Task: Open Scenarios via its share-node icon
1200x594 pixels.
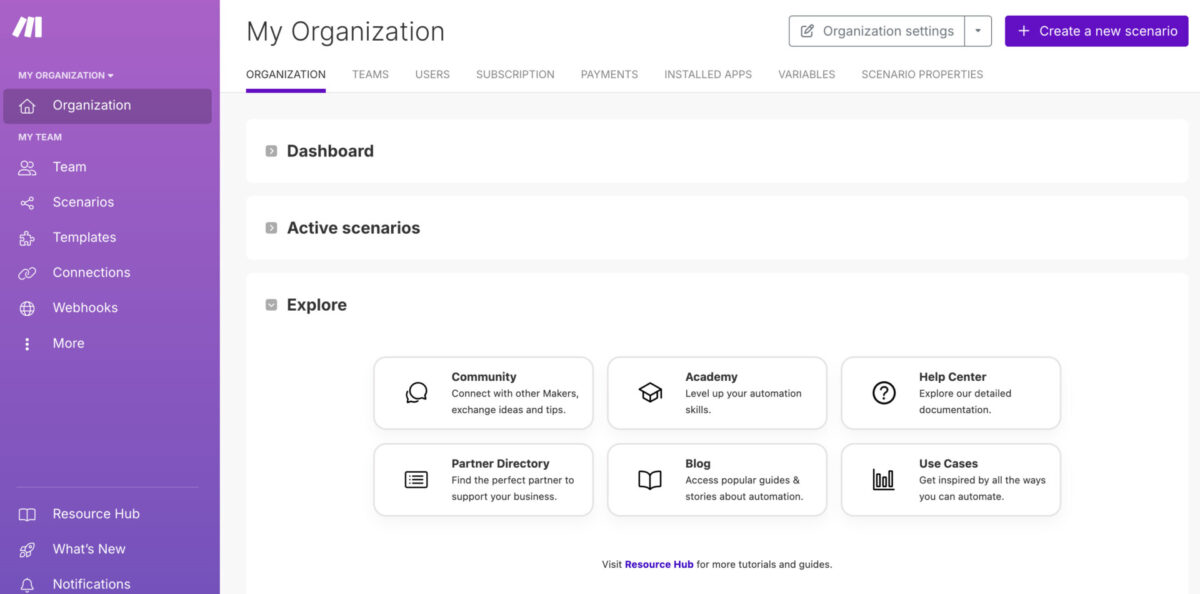Action: coord(27,202)
